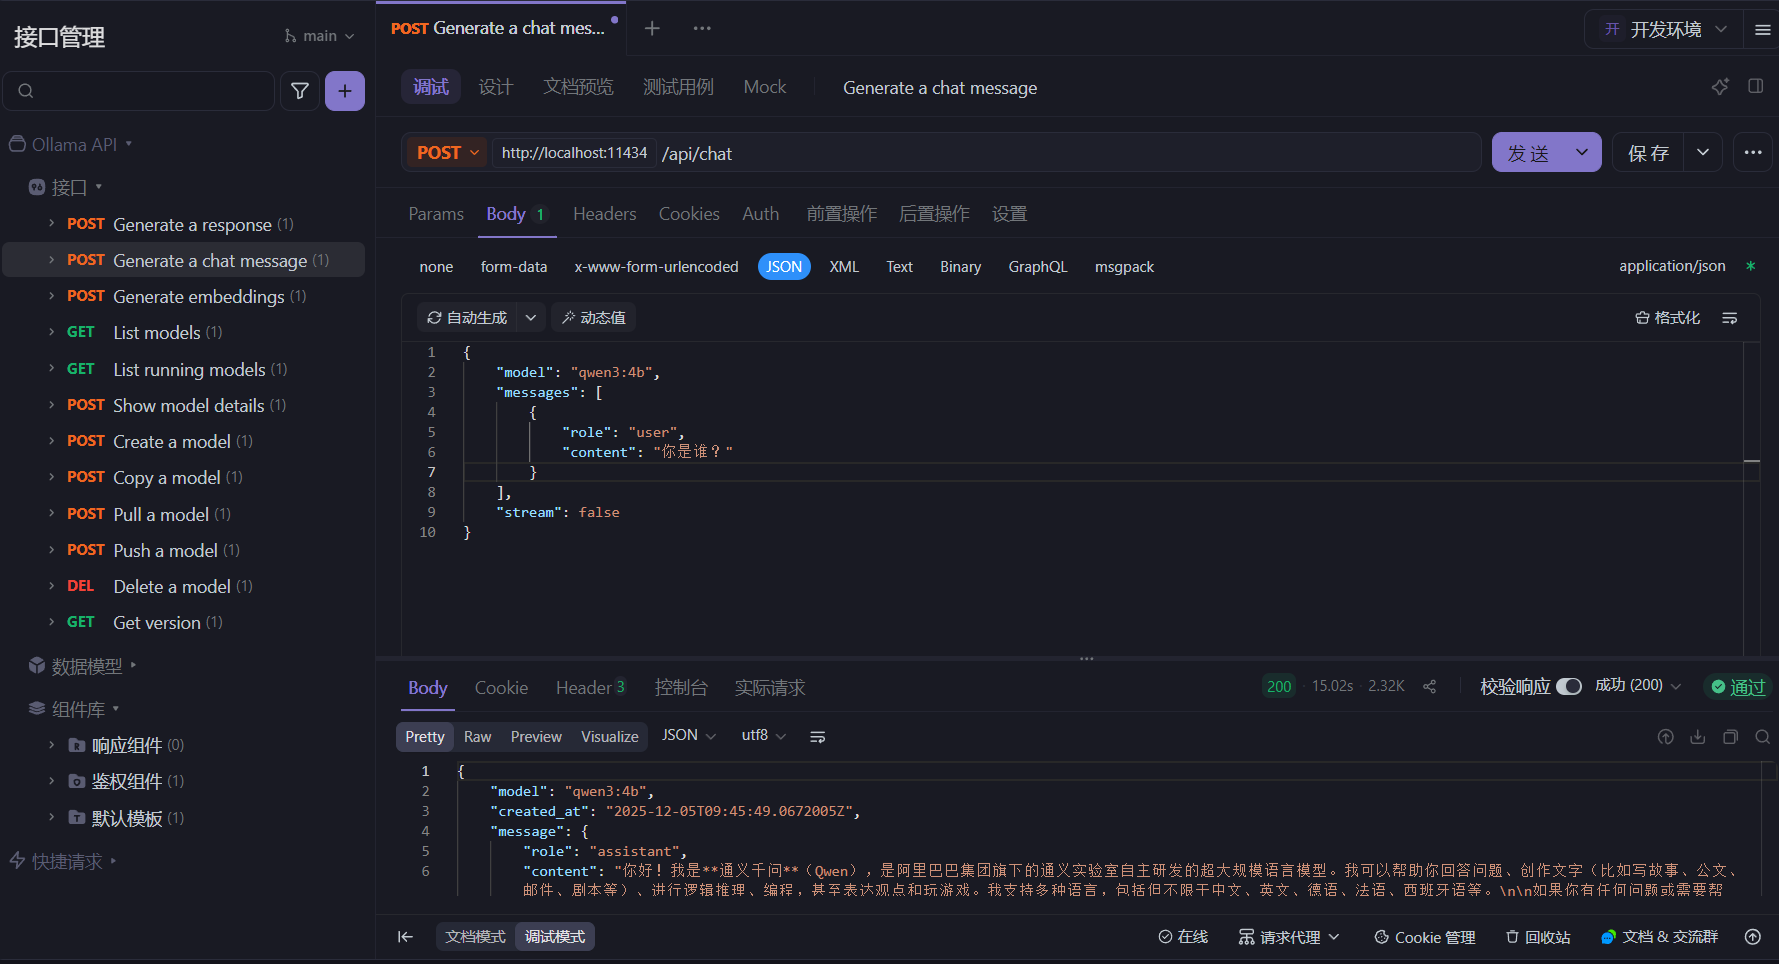
Task: Switch to the Mock tab
Action: (x=765, y=87)
